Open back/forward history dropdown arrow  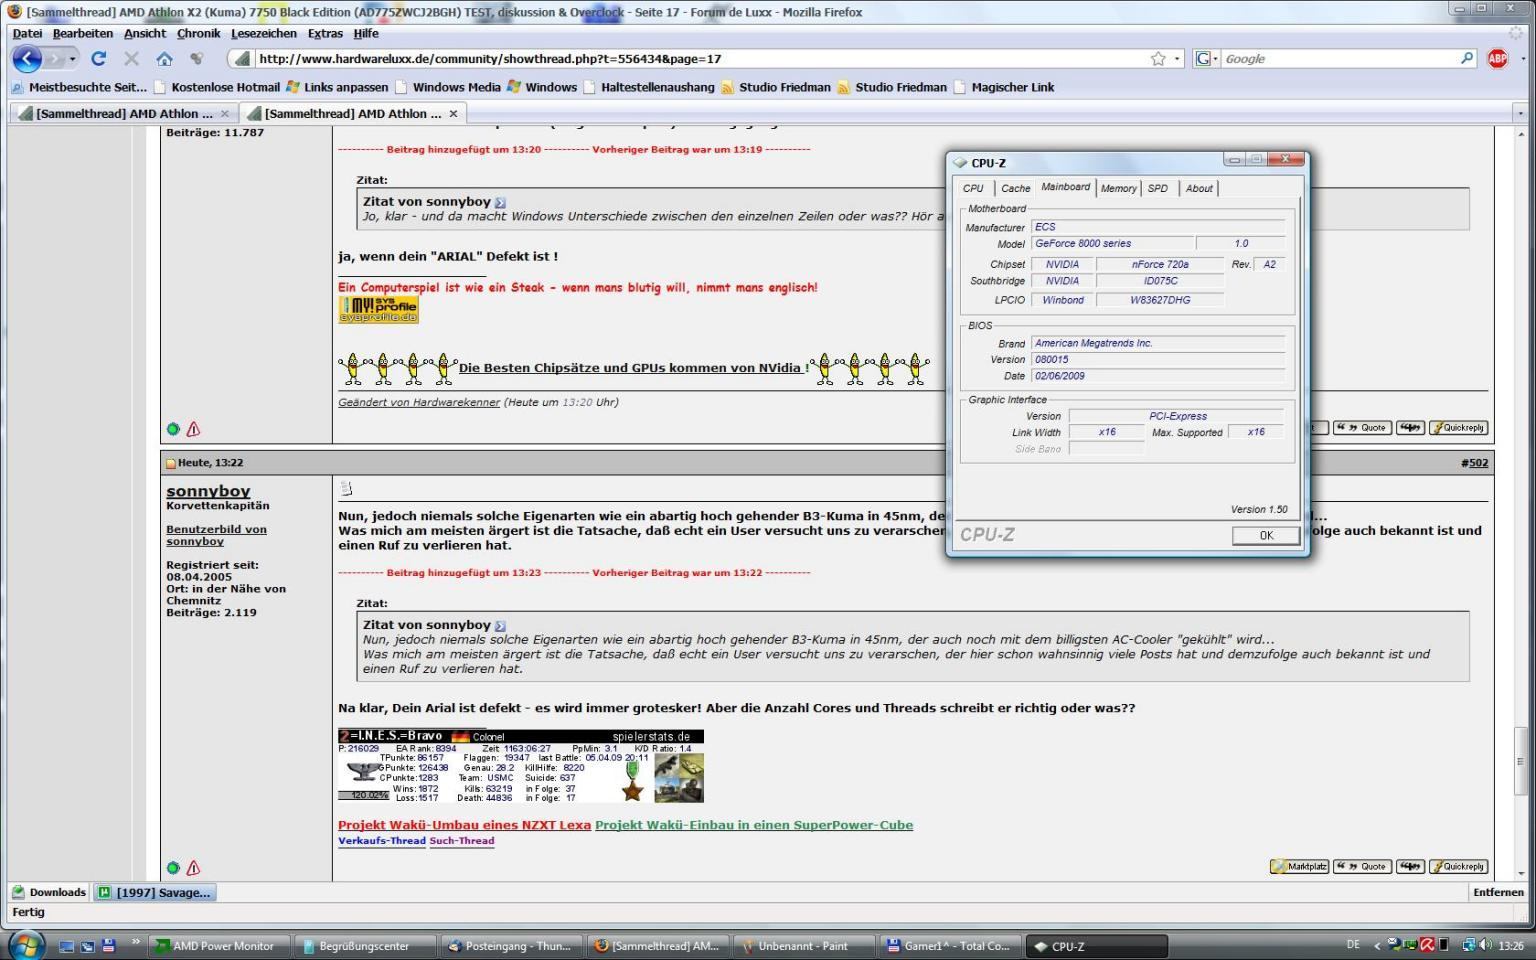[x=72, y=59]
